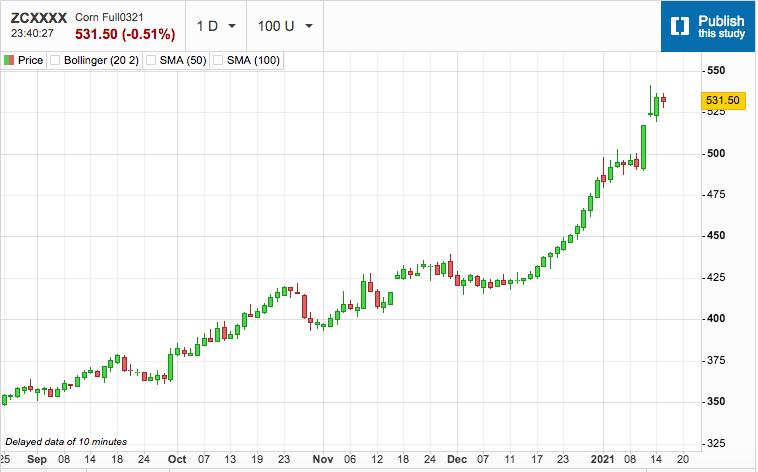
Task: Click the 23:40:27 timestamp
Action: [32, 33]
